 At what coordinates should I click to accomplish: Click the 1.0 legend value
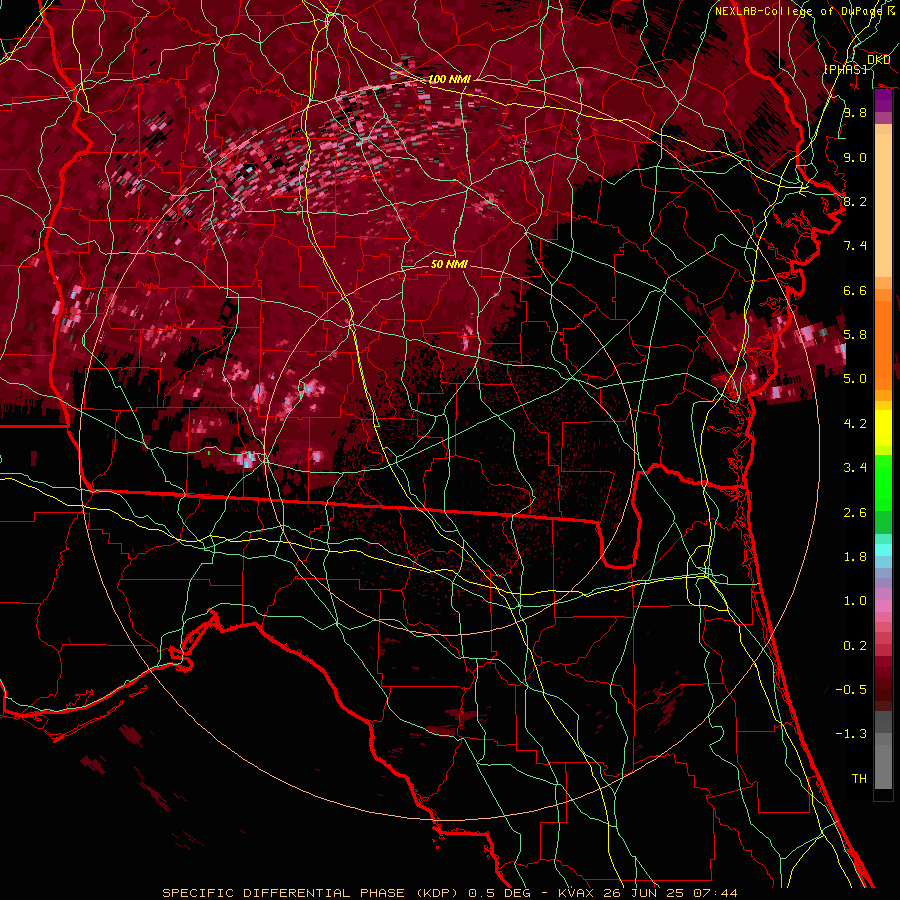(x=855, y=601)
